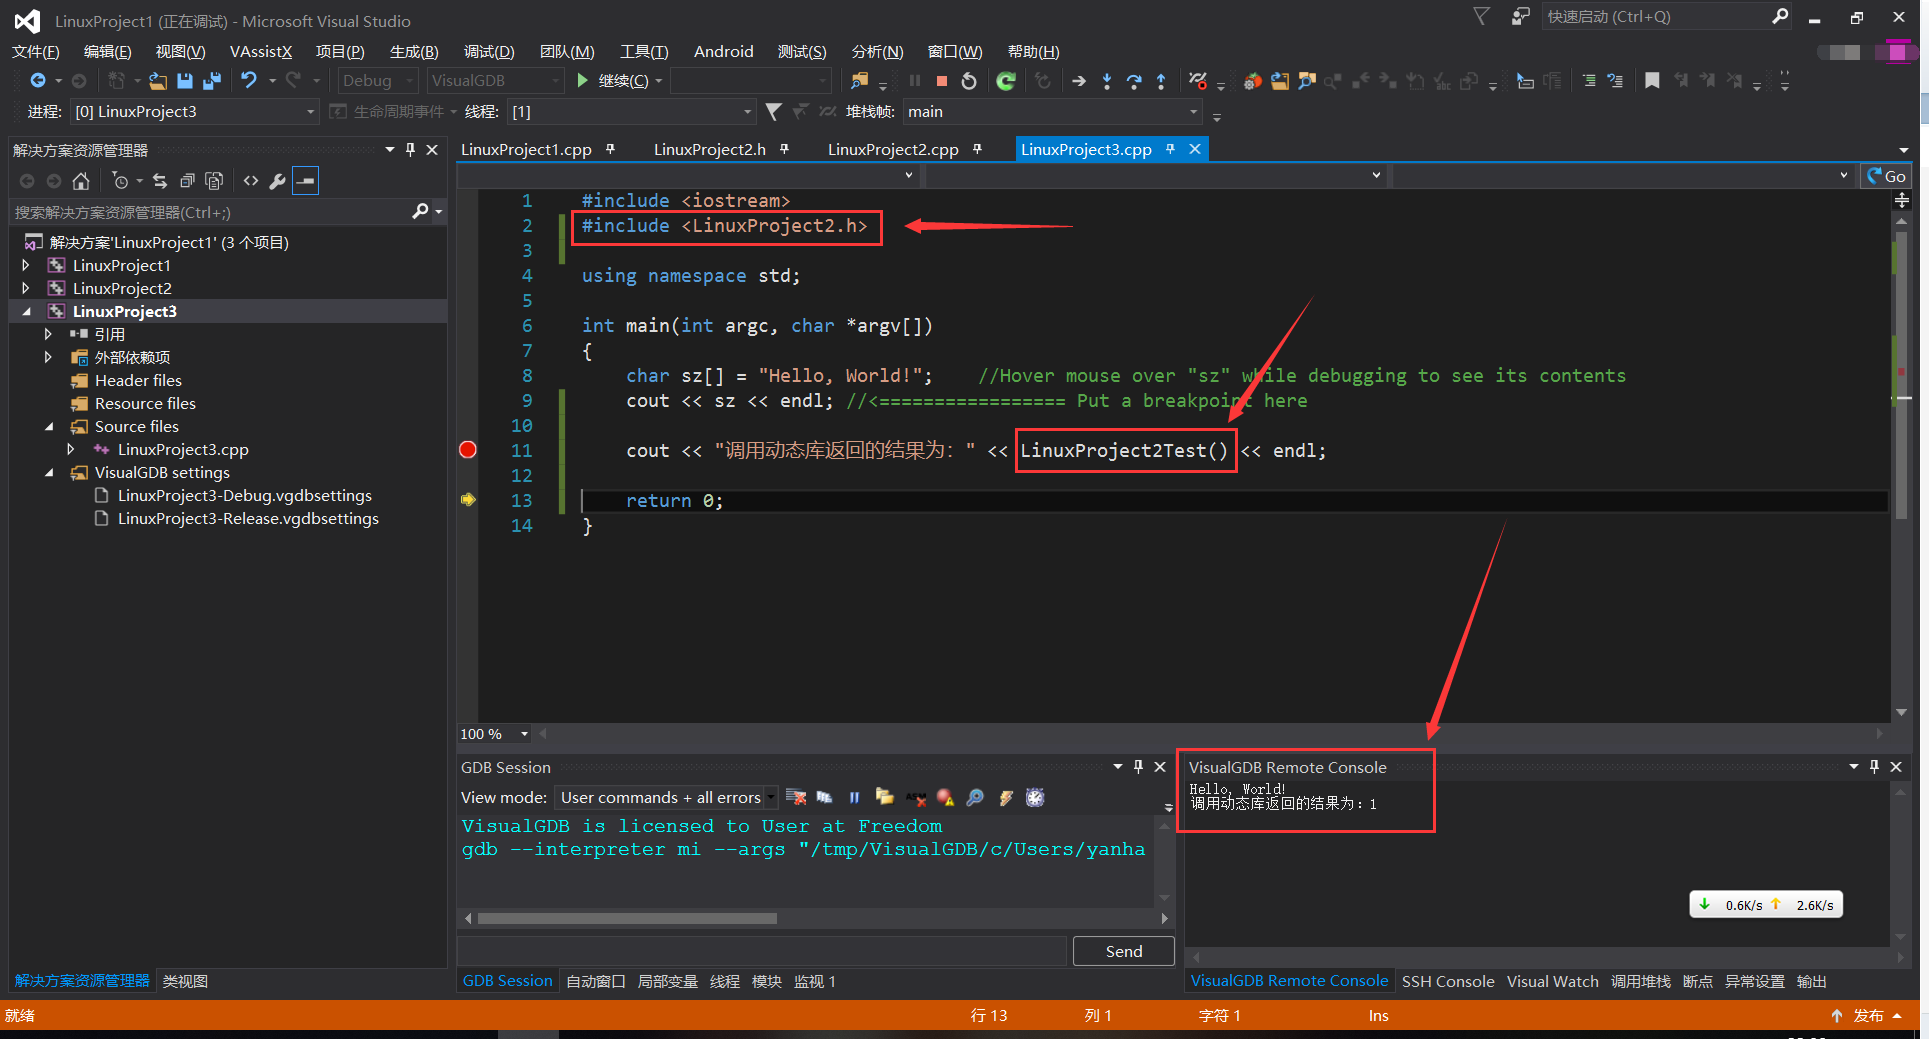Select LinuxProject3-Debug.vgdbsettings in Solution Explorer
The width and height of the screenshot is (1929, 1039).
click(243, 495)
